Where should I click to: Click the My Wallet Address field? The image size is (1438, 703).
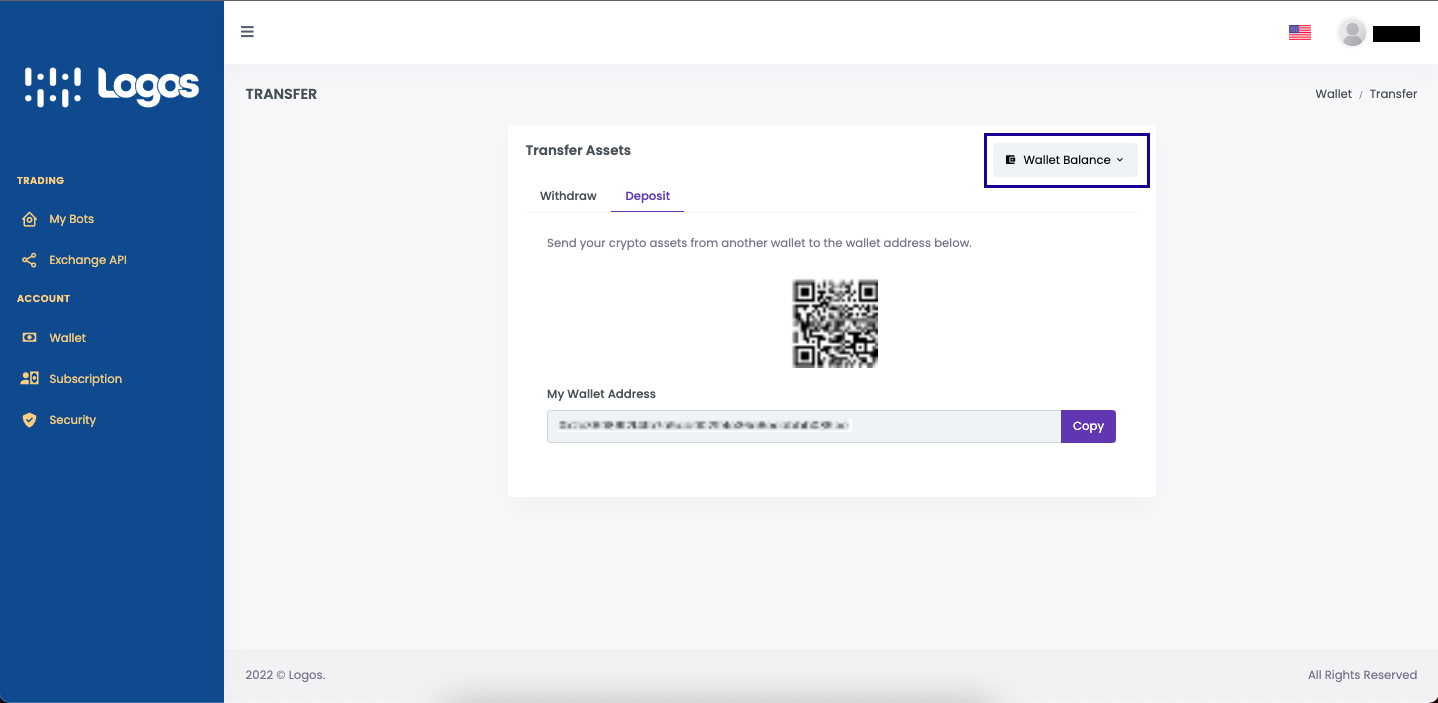[x=804, y=426]
